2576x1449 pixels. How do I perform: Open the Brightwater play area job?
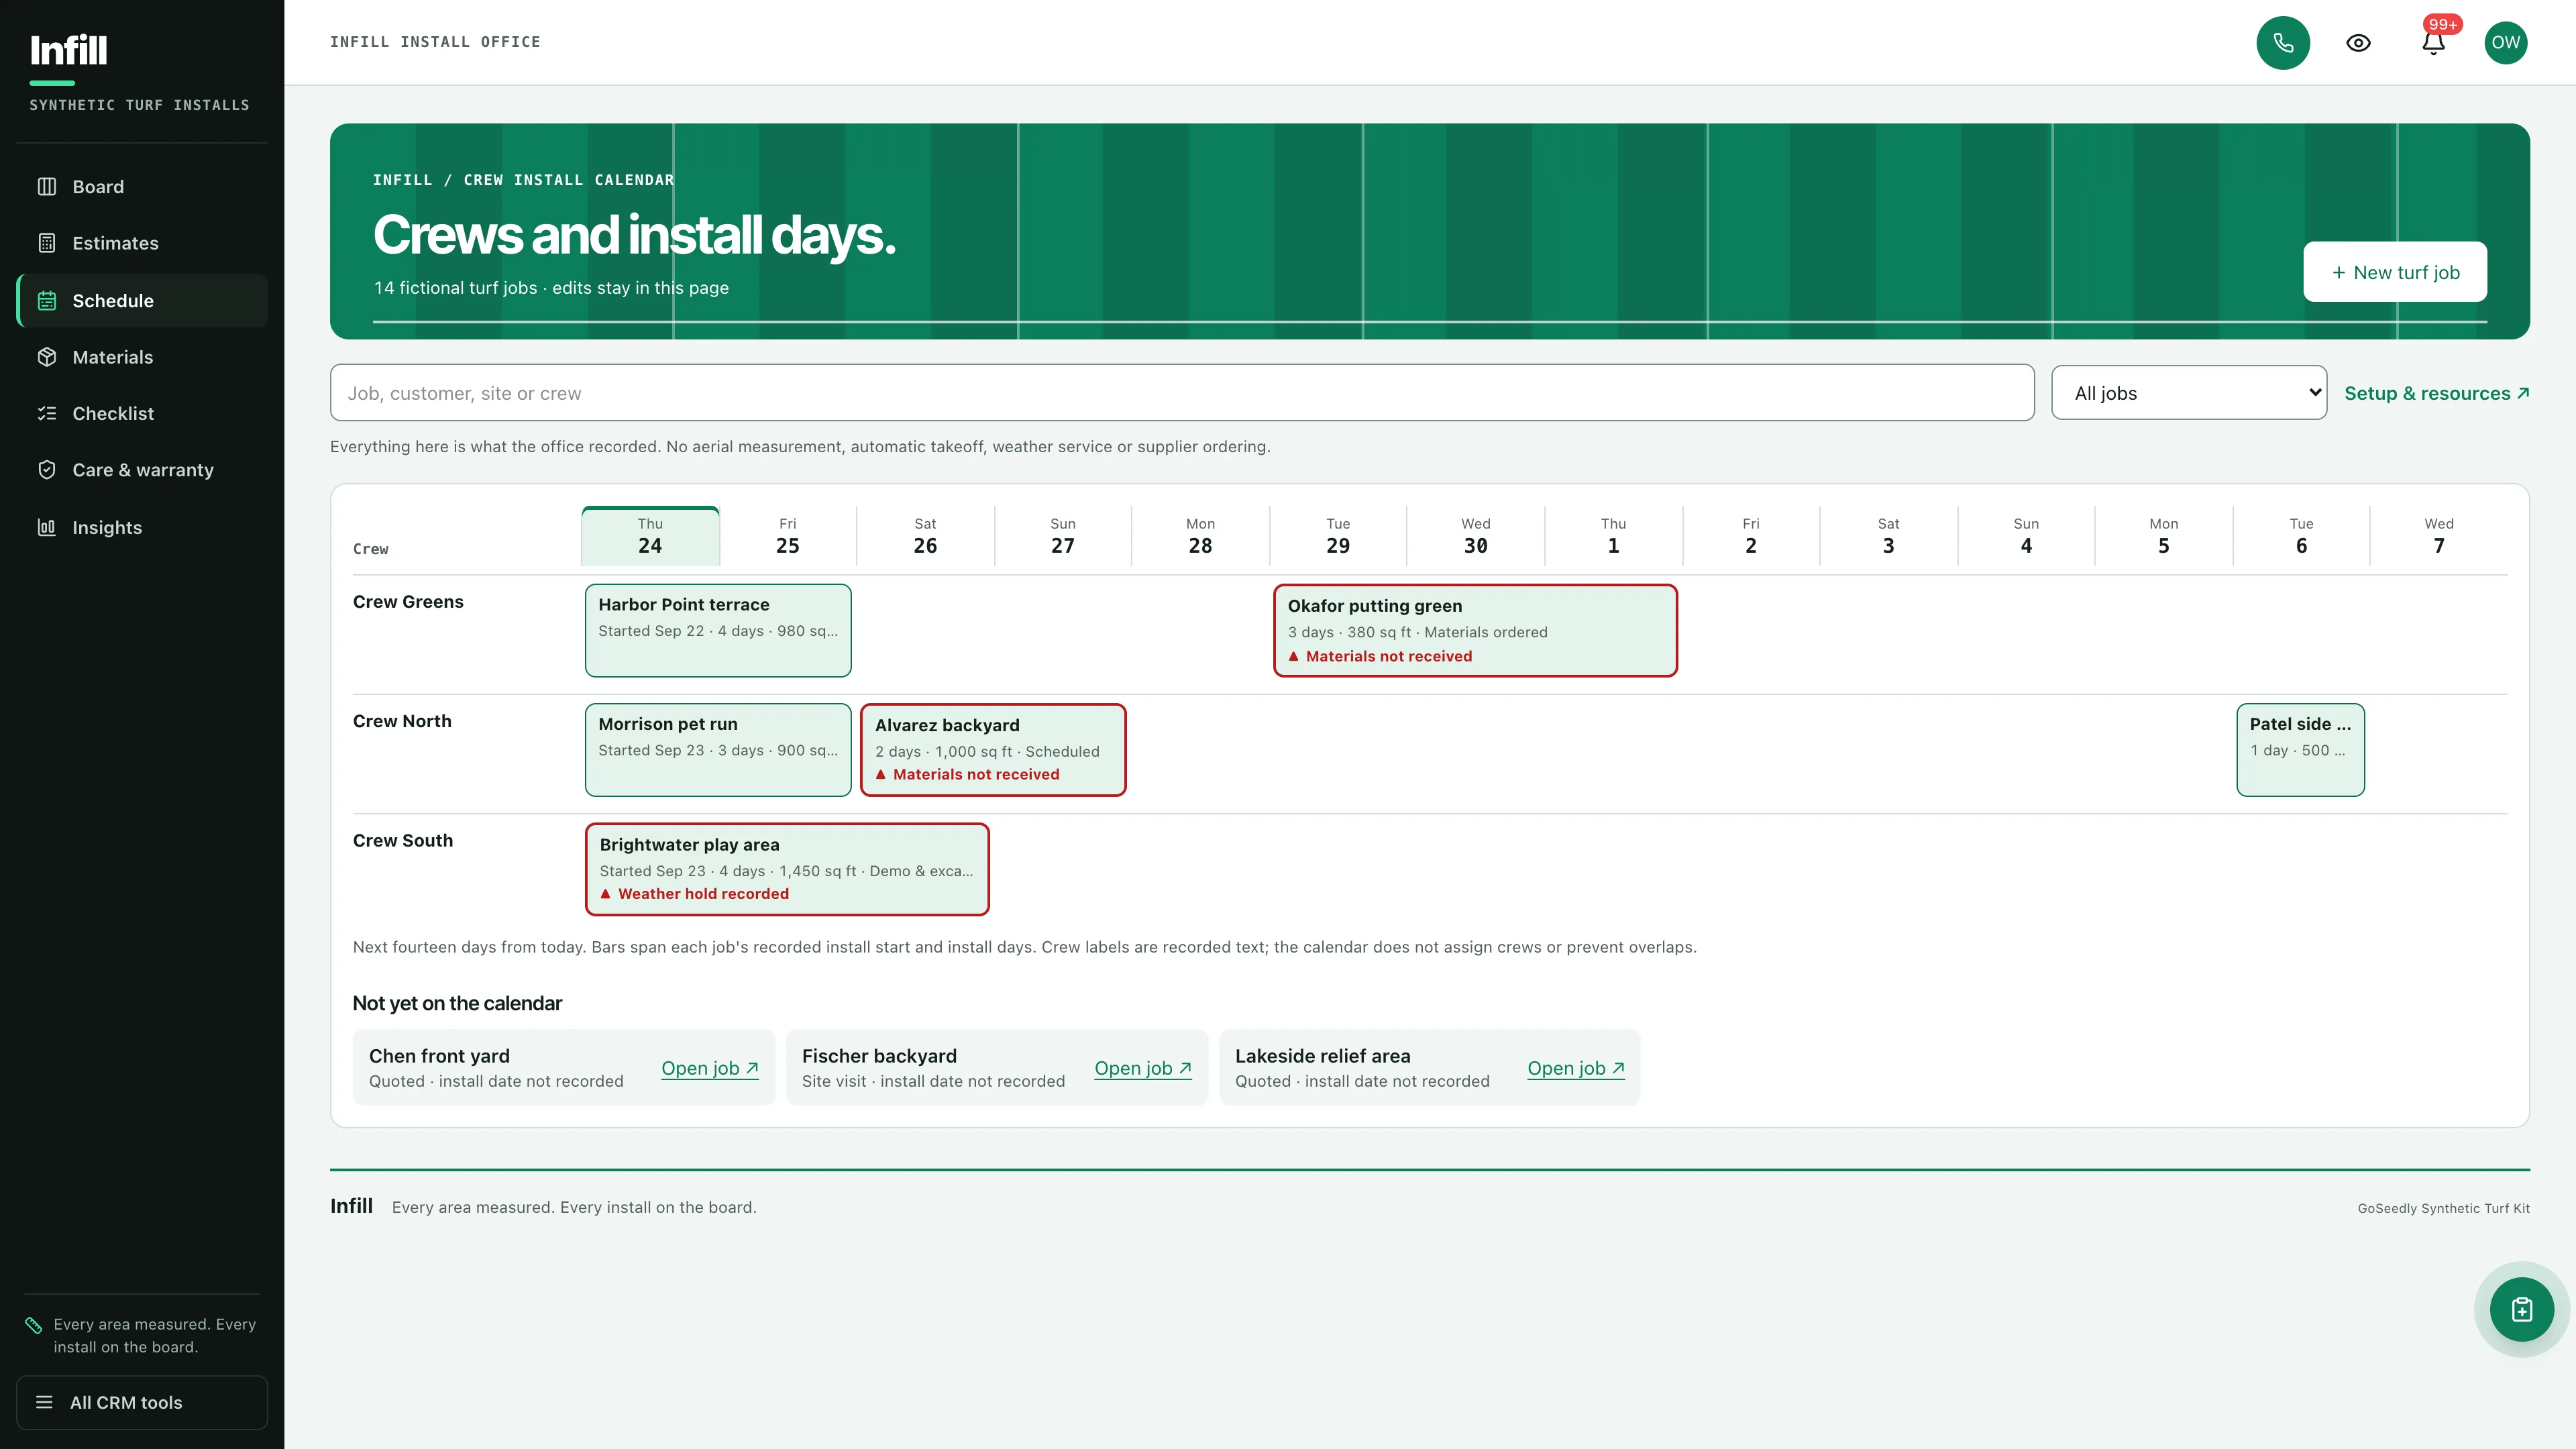[x=787, y=869]
